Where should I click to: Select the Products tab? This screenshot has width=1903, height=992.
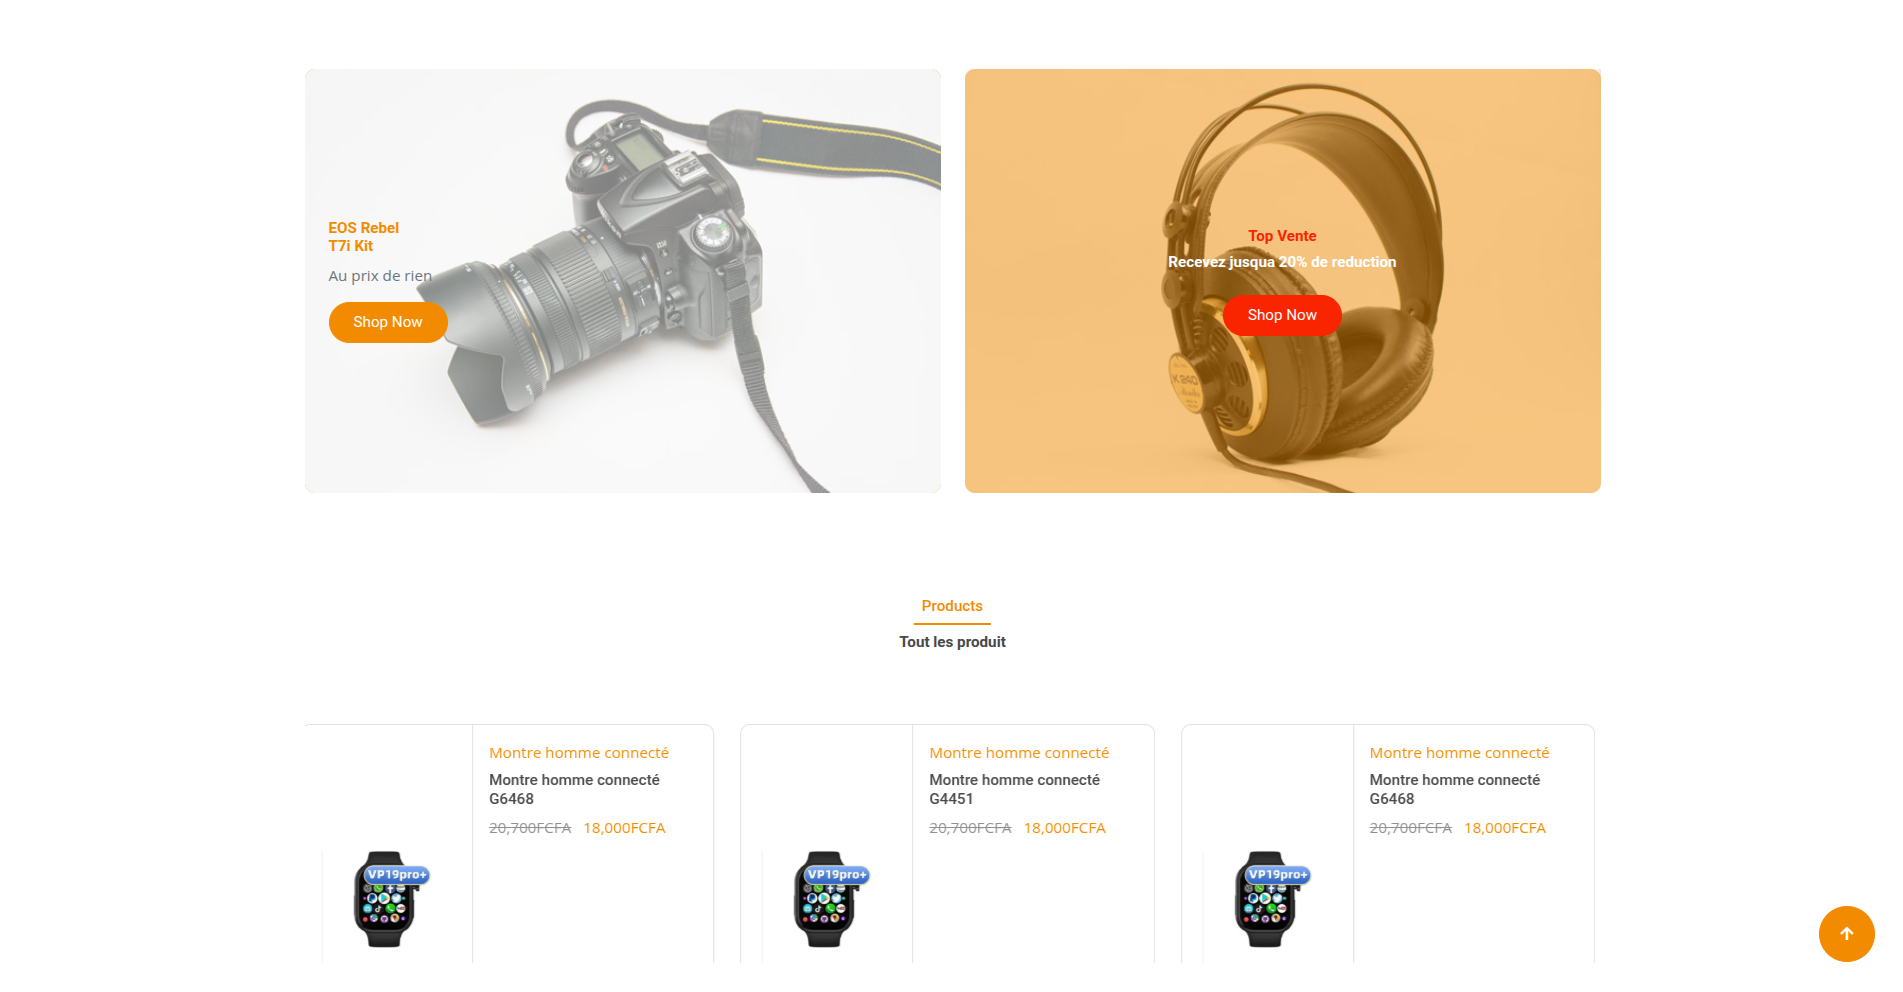(x=952, y=606)
